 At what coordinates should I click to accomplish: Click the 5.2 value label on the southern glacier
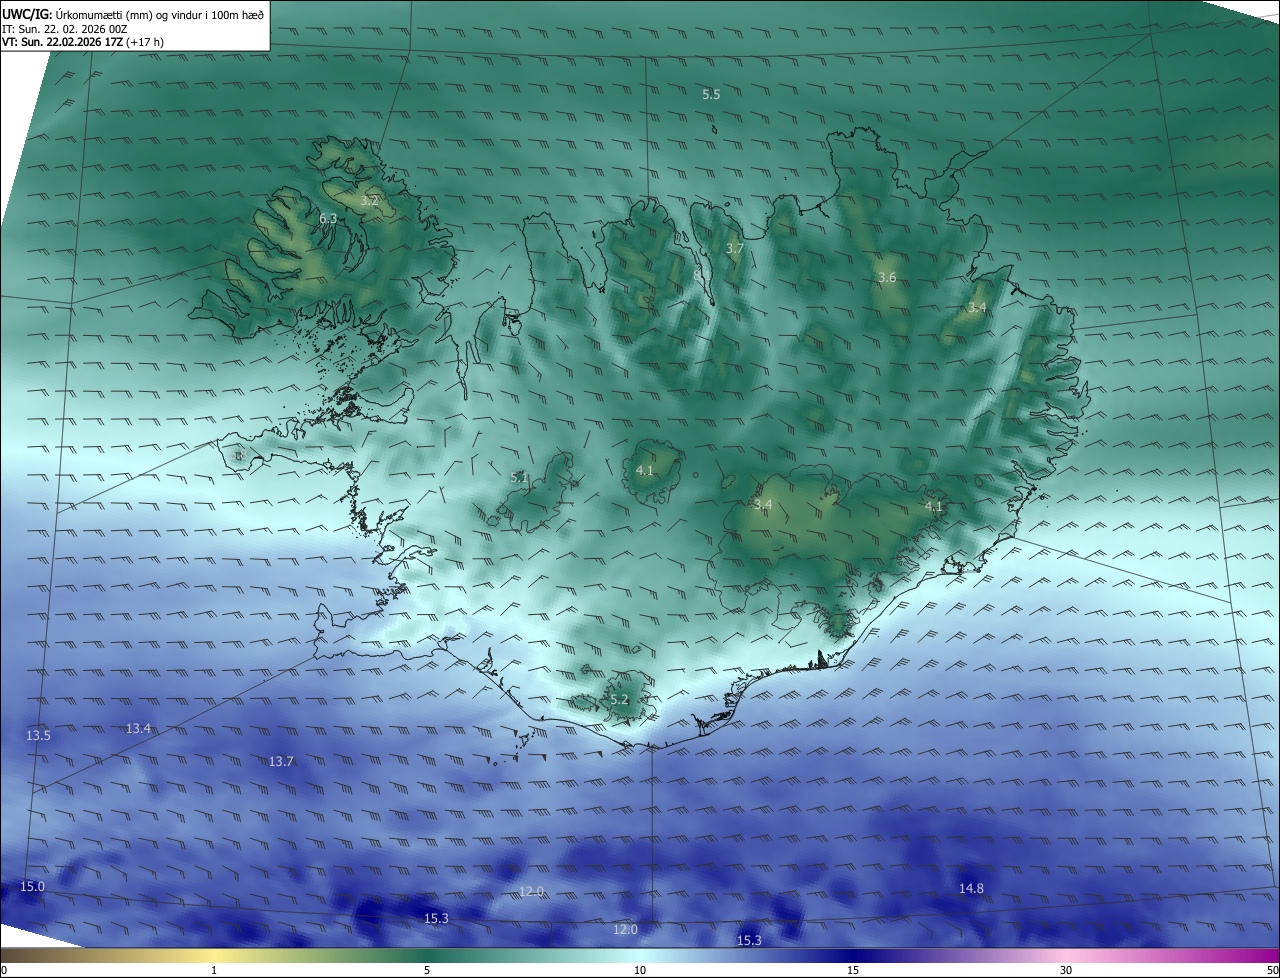[619, 699]
